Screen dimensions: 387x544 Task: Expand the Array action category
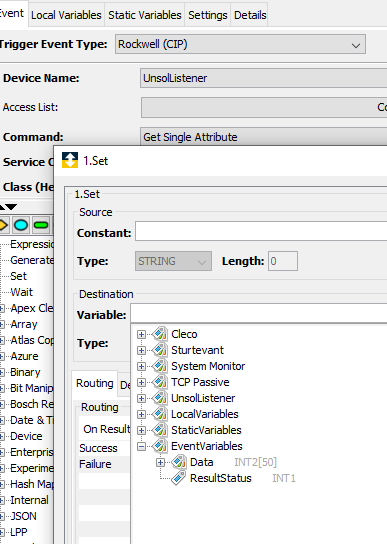(2, 325)
